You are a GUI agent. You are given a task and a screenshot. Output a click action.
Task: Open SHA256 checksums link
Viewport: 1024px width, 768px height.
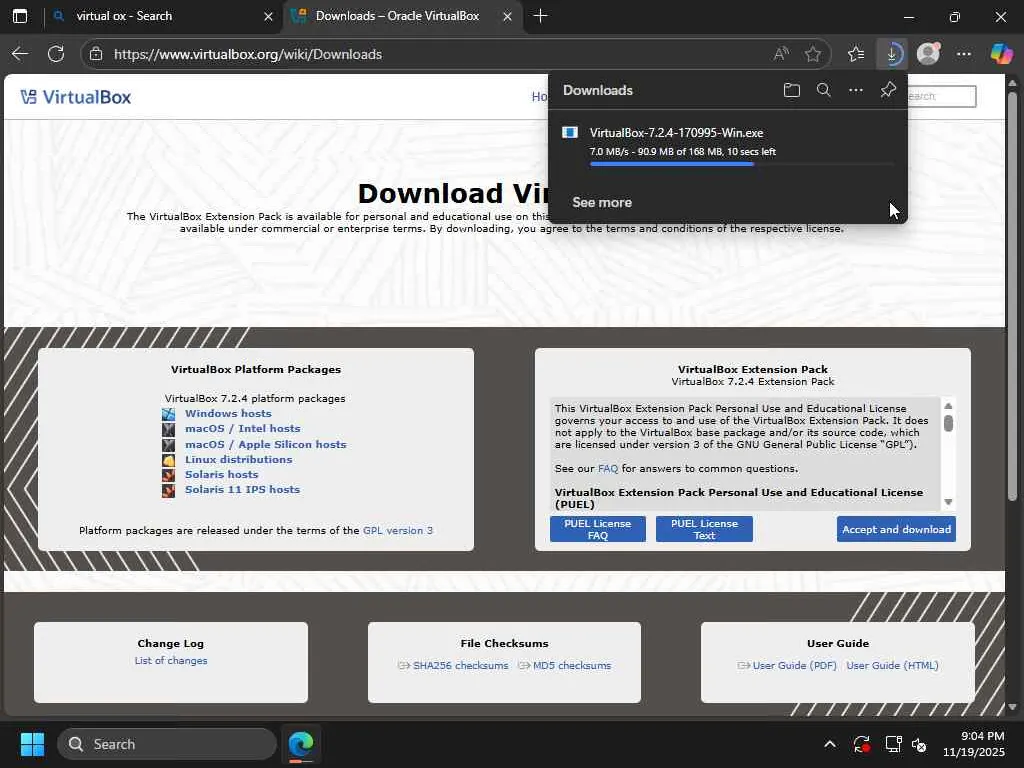click(460, 665)
